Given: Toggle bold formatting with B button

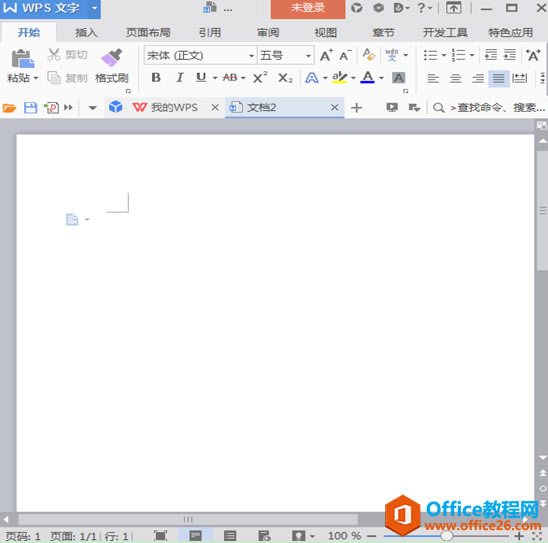Looking at the screenshot, I should [156, 78].
